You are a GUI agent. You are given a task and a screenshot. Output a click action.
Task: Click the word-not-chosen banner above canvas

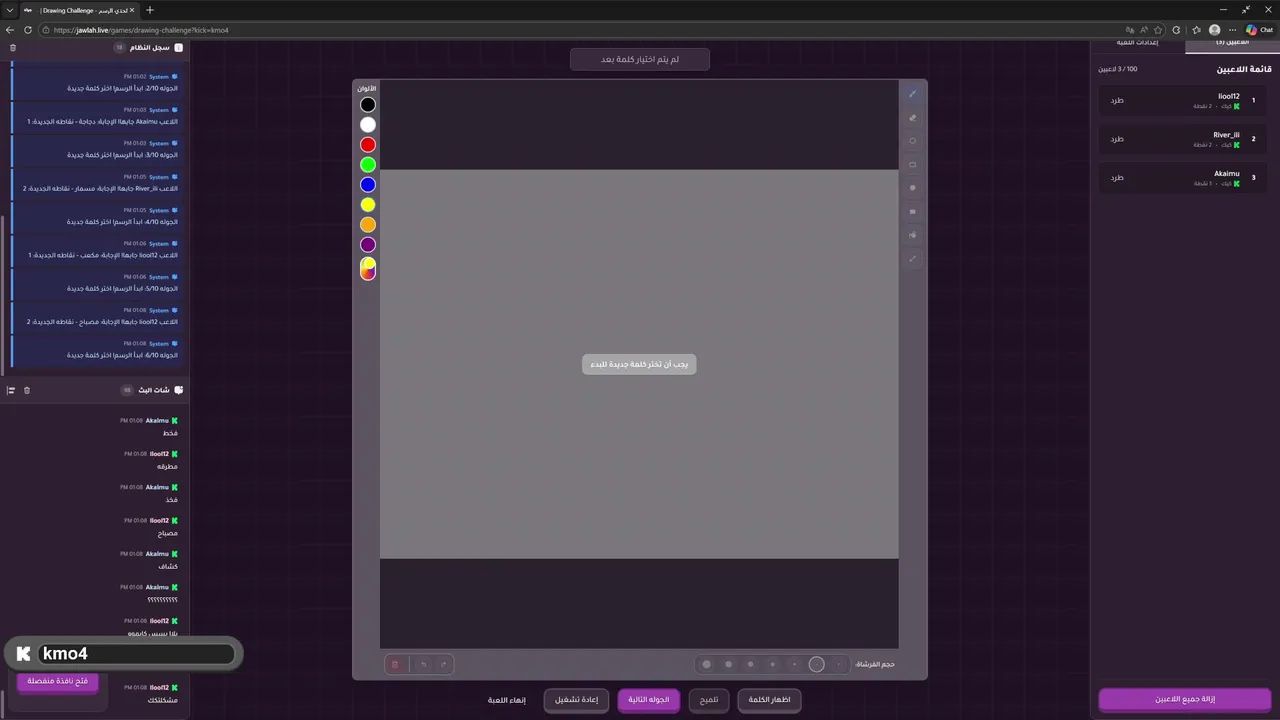pos(640,60)
